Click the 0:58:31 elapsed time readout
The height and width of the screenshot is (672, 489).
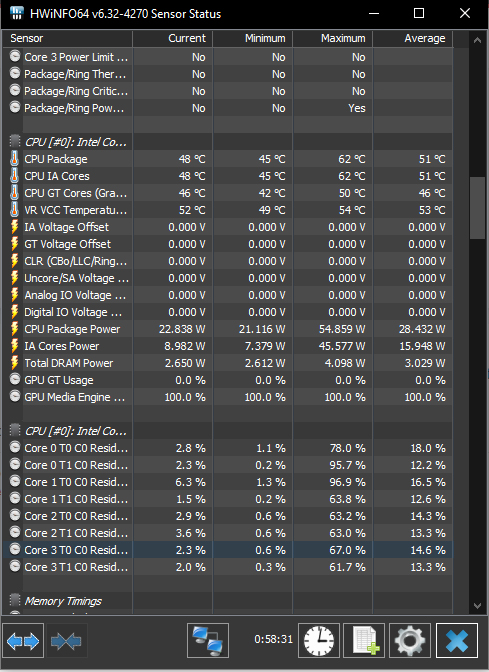[x=273, y=639]
